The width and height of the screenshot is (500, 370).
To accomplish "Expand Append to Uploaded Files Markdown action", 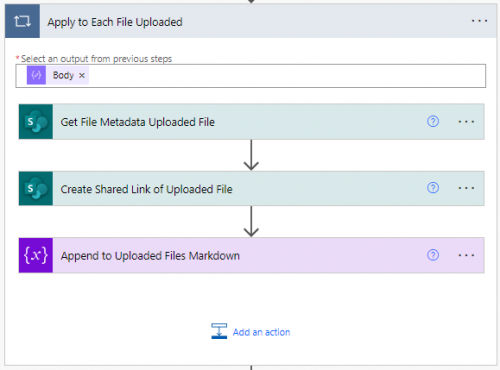I will (x=251, y=255).
